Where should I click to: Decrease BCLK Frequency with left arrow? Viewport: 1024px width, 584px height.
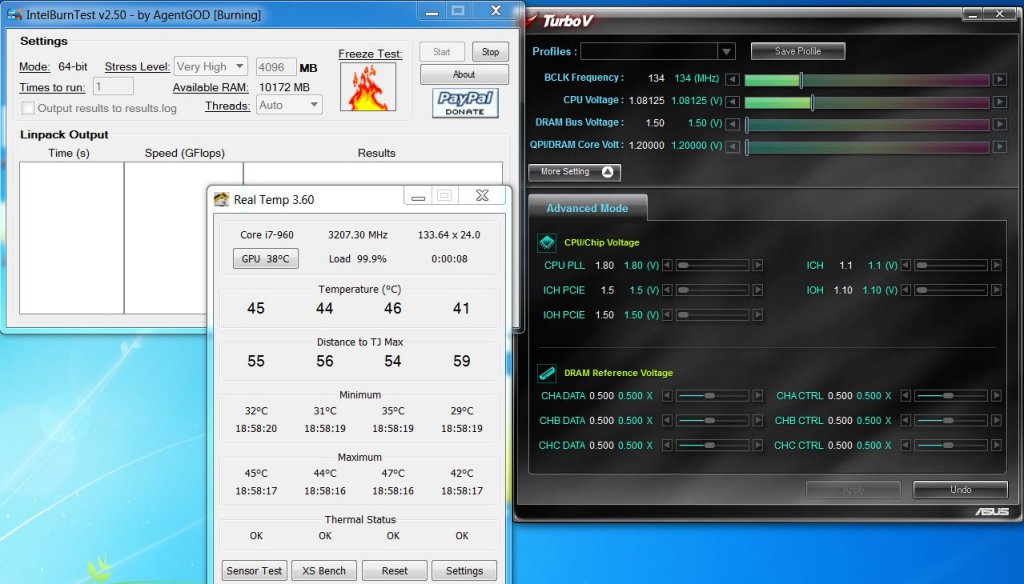click(x=733, y=79)
